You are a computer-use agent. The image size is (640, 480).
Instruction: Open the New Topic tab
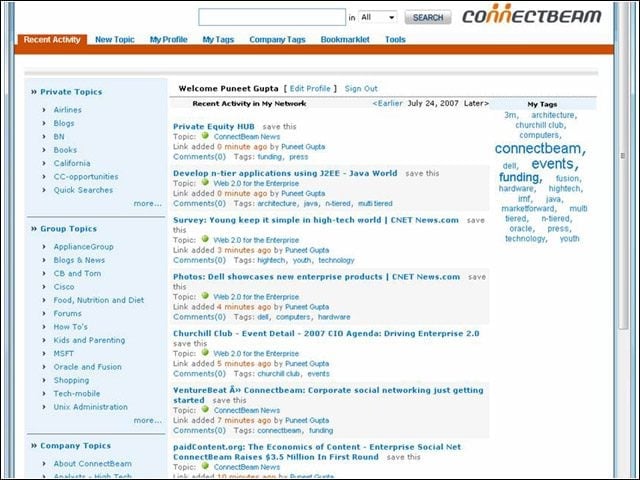tap(115, 40)
